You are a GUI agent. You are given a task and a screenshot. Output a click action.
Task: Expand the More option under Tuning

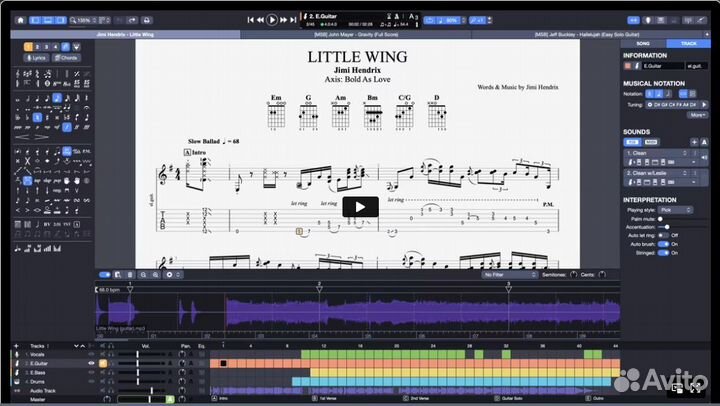pyautogui.click(x=697, y=114)
